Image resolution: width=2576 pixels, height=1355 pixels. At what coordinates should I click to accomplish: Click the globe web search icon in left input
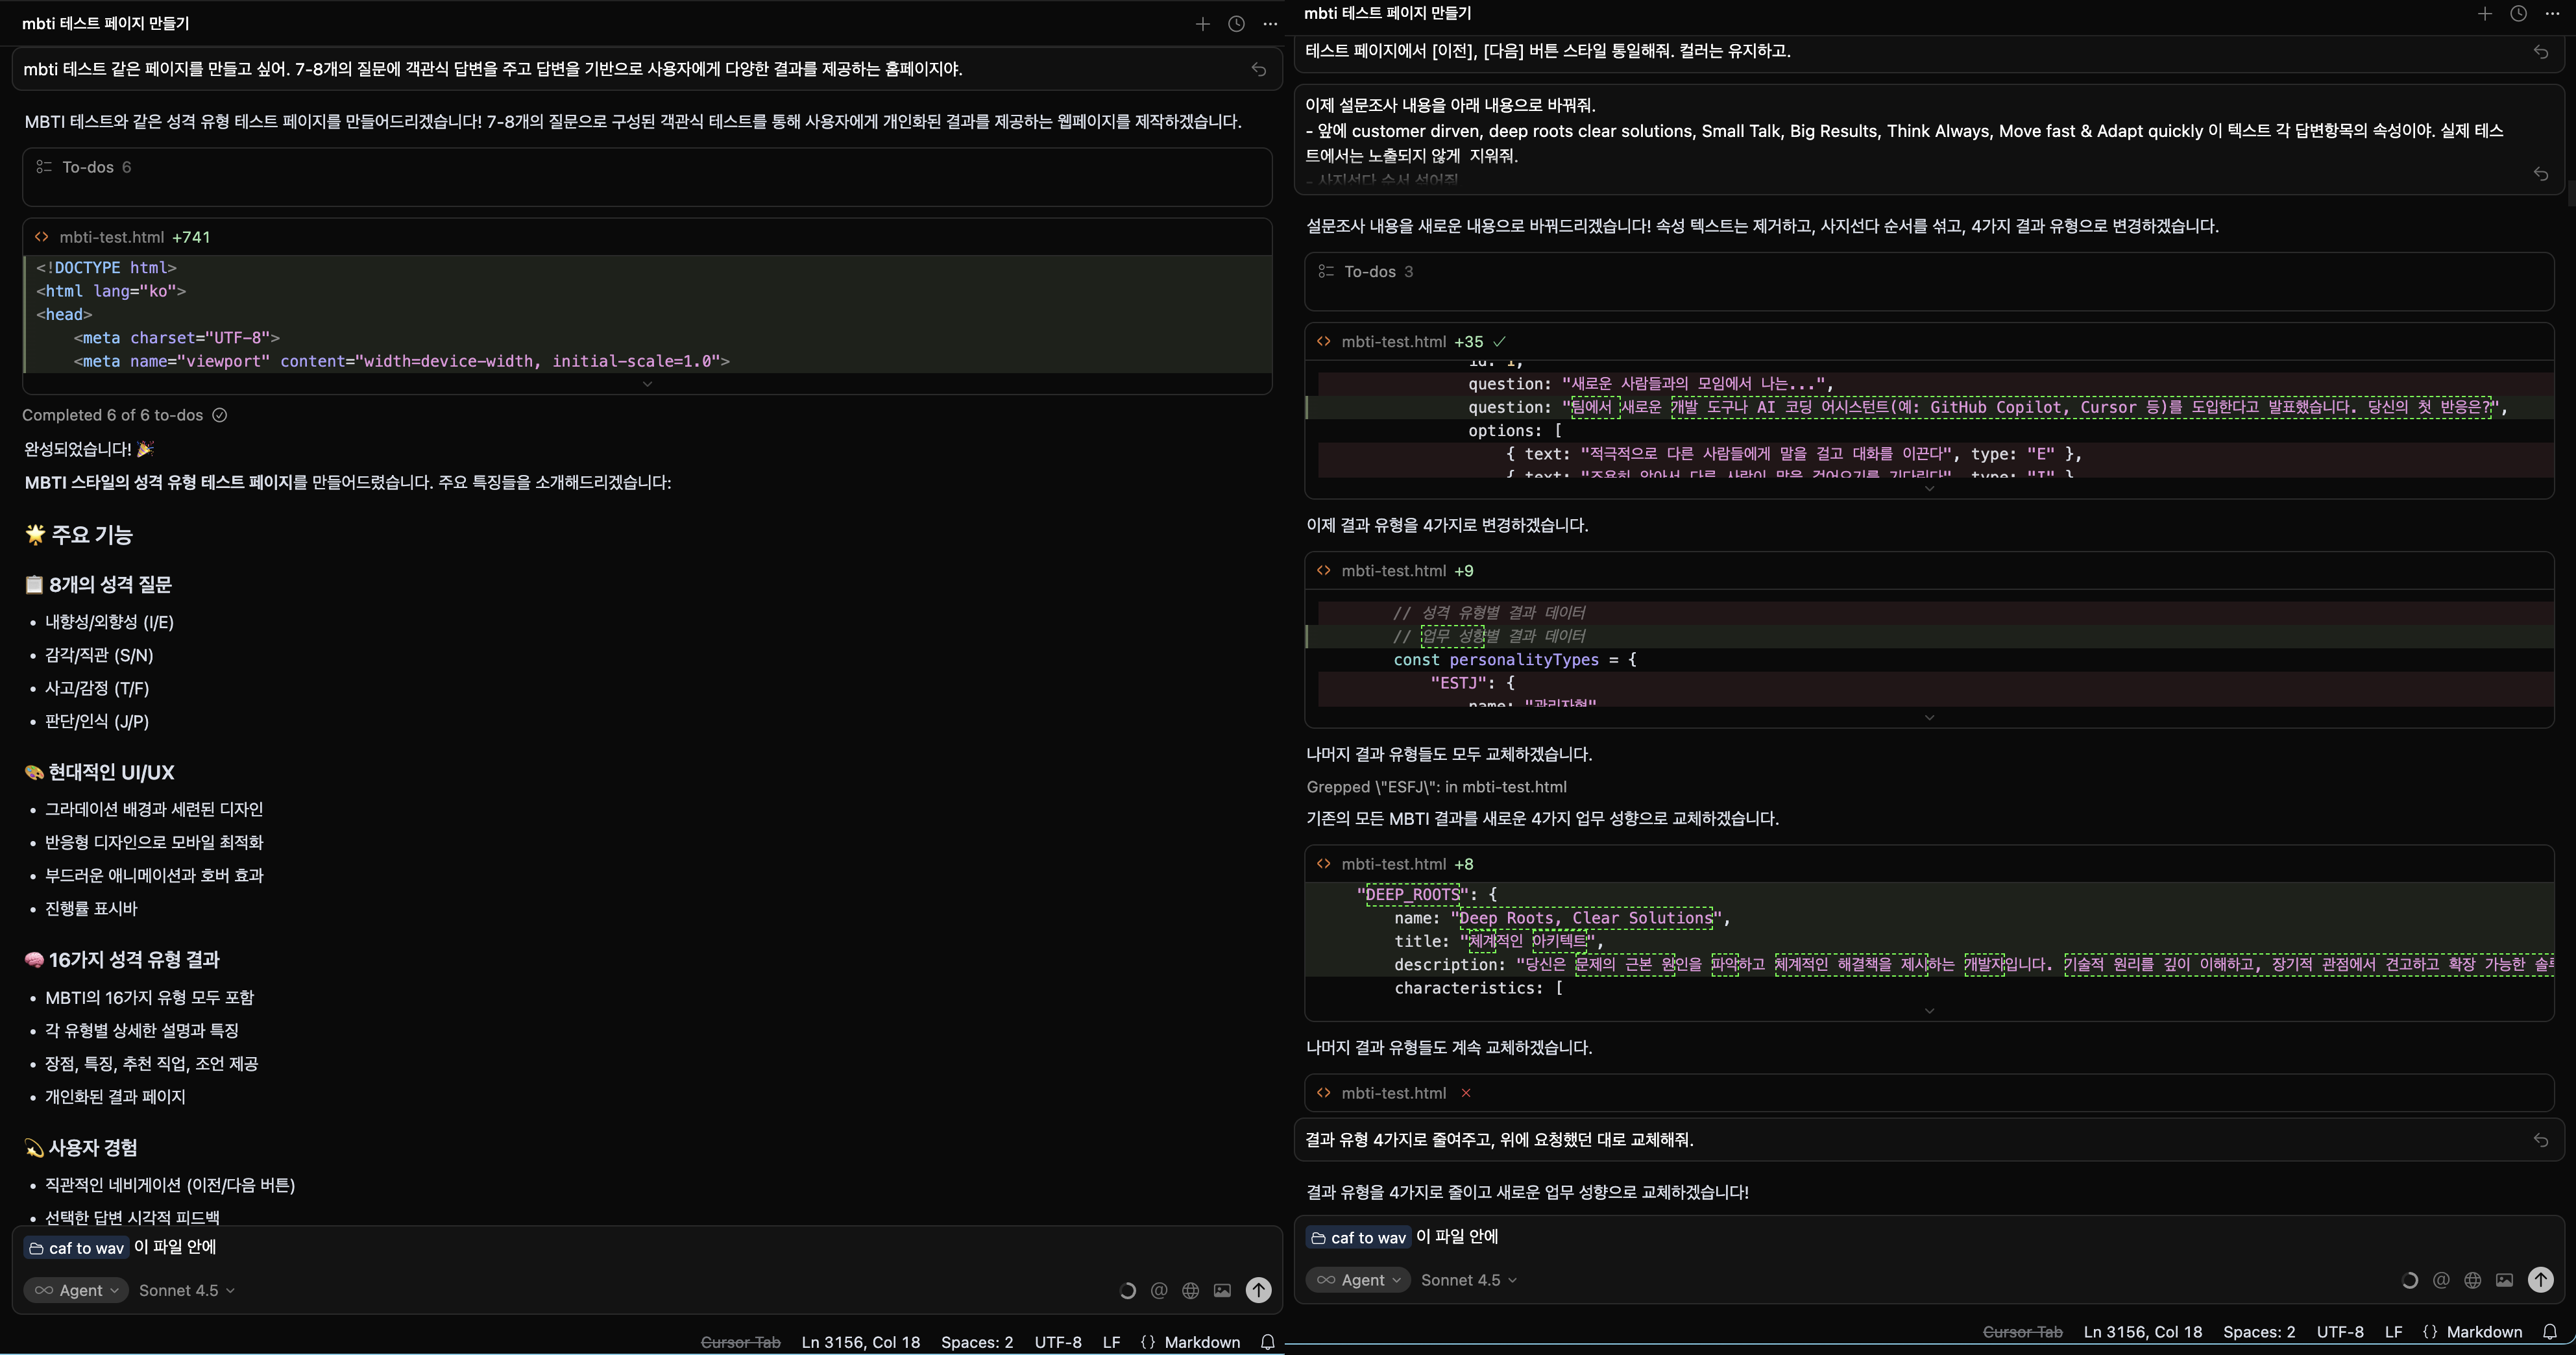click(x=1190, y=1290)
